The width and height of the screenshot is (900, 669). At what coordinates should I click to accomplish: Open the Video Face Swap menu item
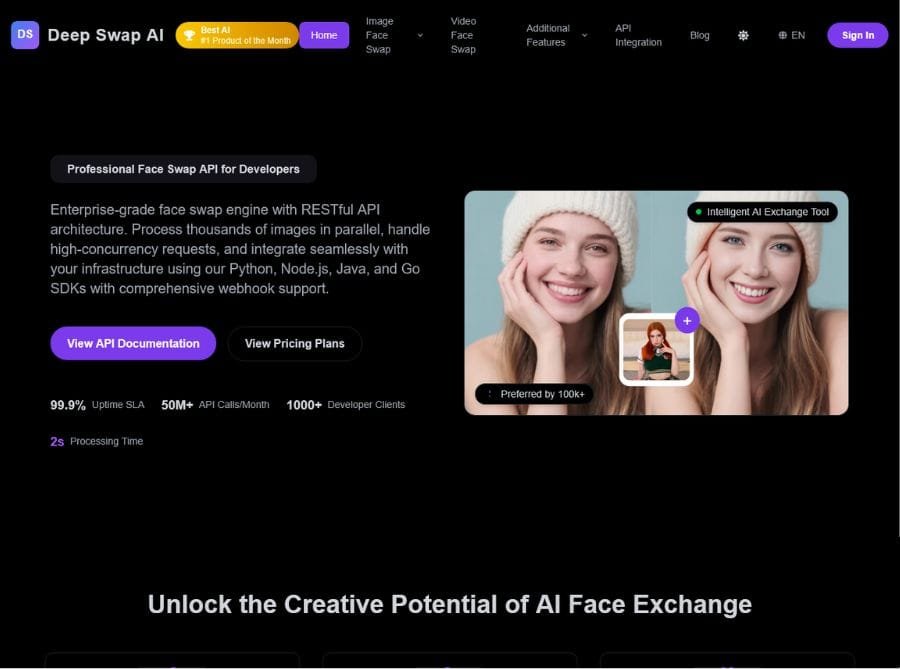463,35
